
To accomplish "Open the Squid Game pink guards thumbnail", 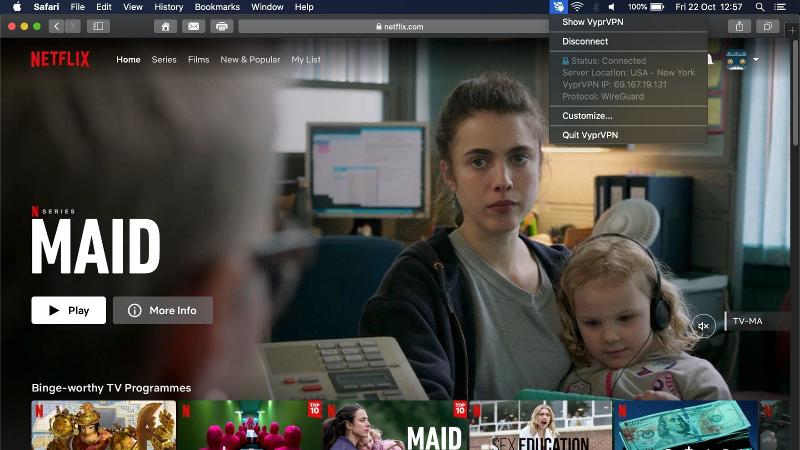I will click(x=251, y=426).
